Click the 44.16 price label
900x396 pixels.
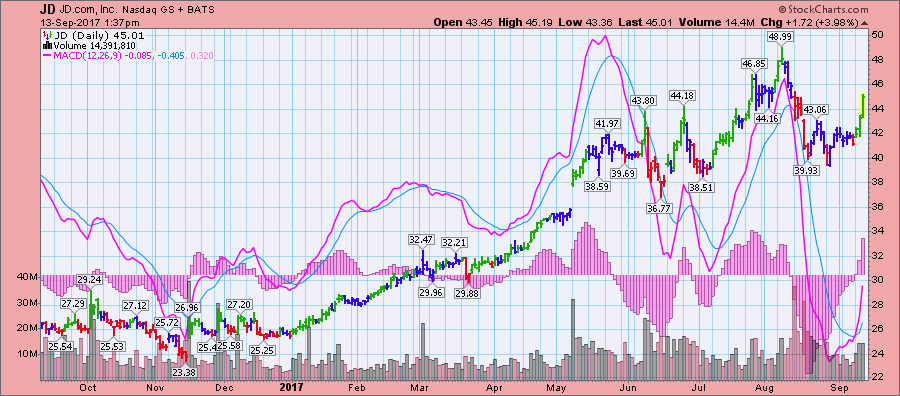pos(766,118)
